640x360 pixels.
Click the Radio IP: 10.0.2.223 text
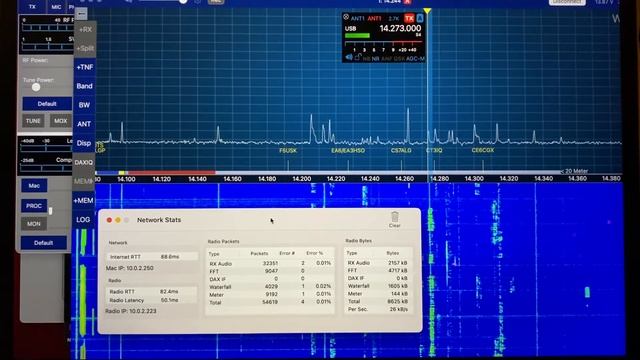point(131,311)
